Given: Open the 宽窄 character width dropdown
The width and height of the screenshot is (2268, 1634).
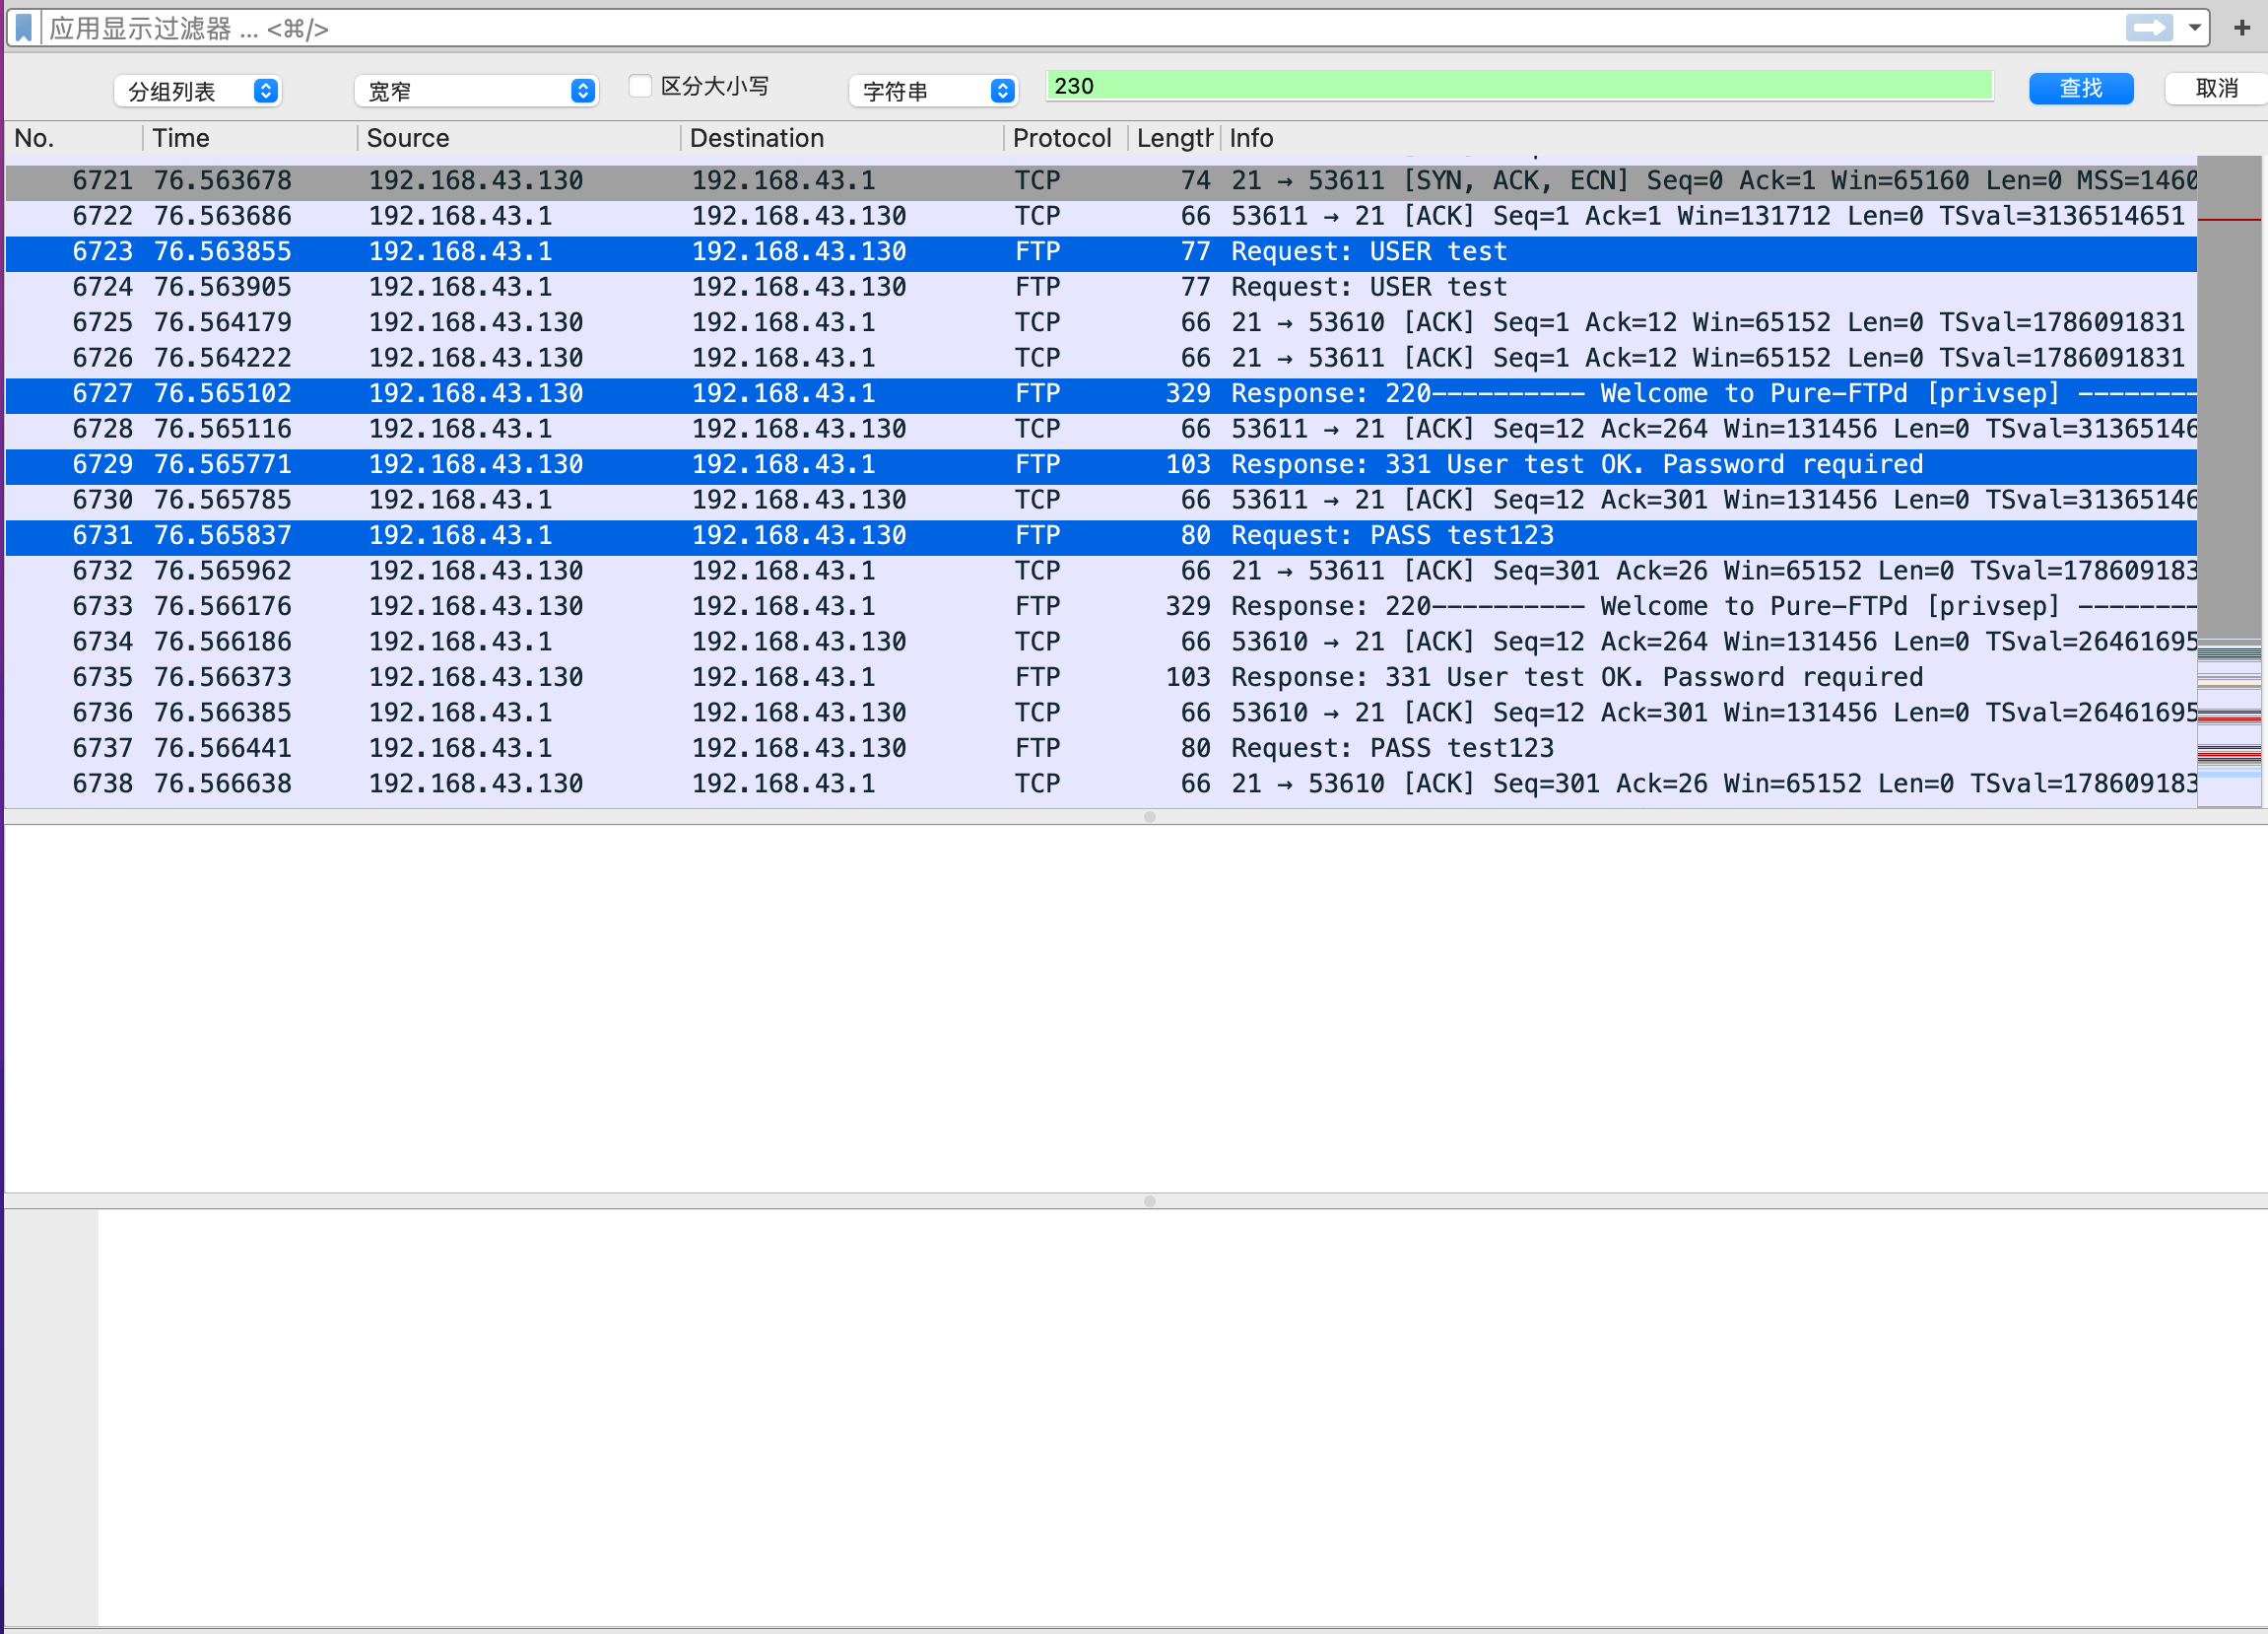Looking at the screenshot, I should (x=476, y=91).
